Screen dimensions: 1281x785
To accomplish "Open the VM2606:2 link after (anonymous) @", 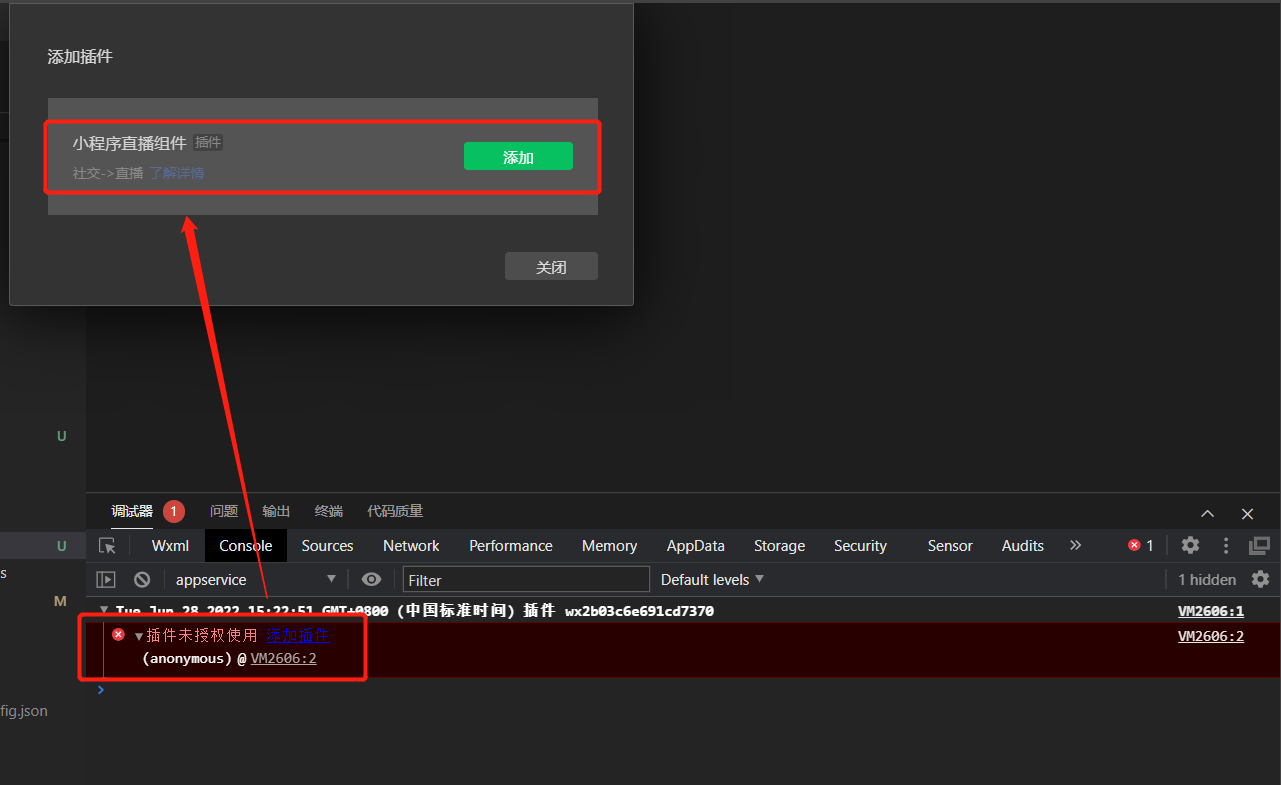I will pyautogui.click(x=284, y=658).
